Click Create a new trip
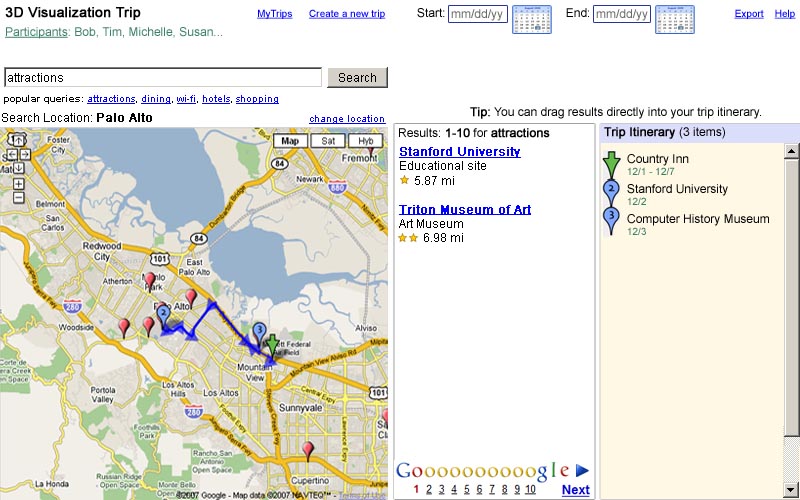This screenshot has width=800, height=500. [x=346, y=14]
